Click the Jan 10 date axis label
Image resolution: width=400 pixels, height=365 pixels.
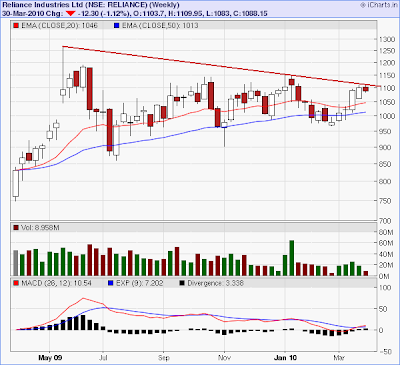pyautogui.click(x=285, y=358)
